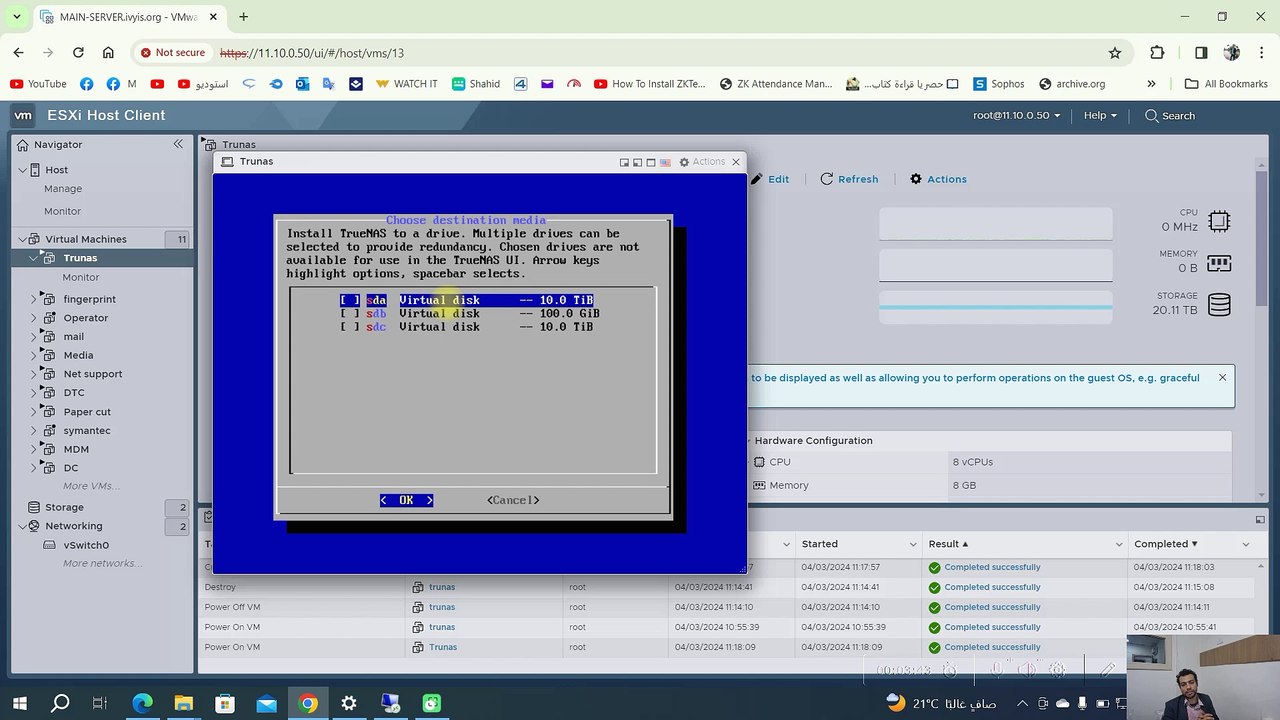Viewport: 1280px width, 720px height.
Task: Select the sdb 100.0 GiB disk checkbox
Action: click(349, 313)
